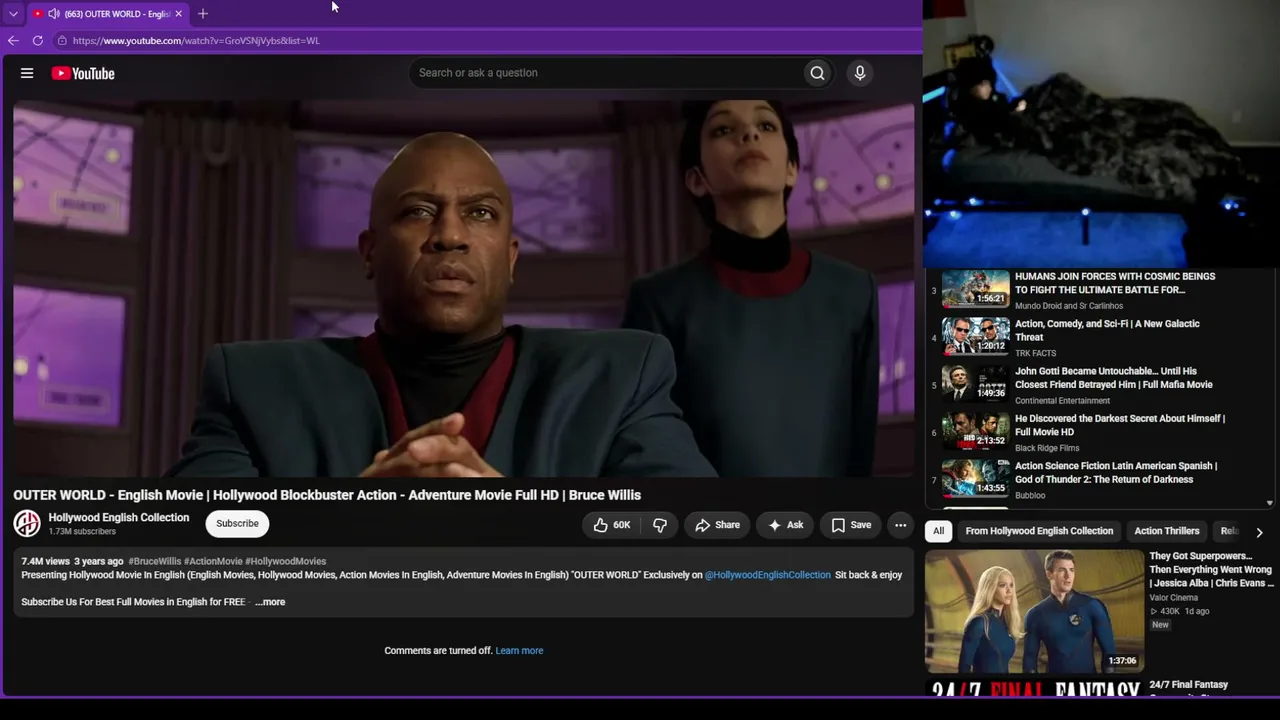
Task: Play the 'Darkest Secret About Himself' thumbnail
Action: 976,431
